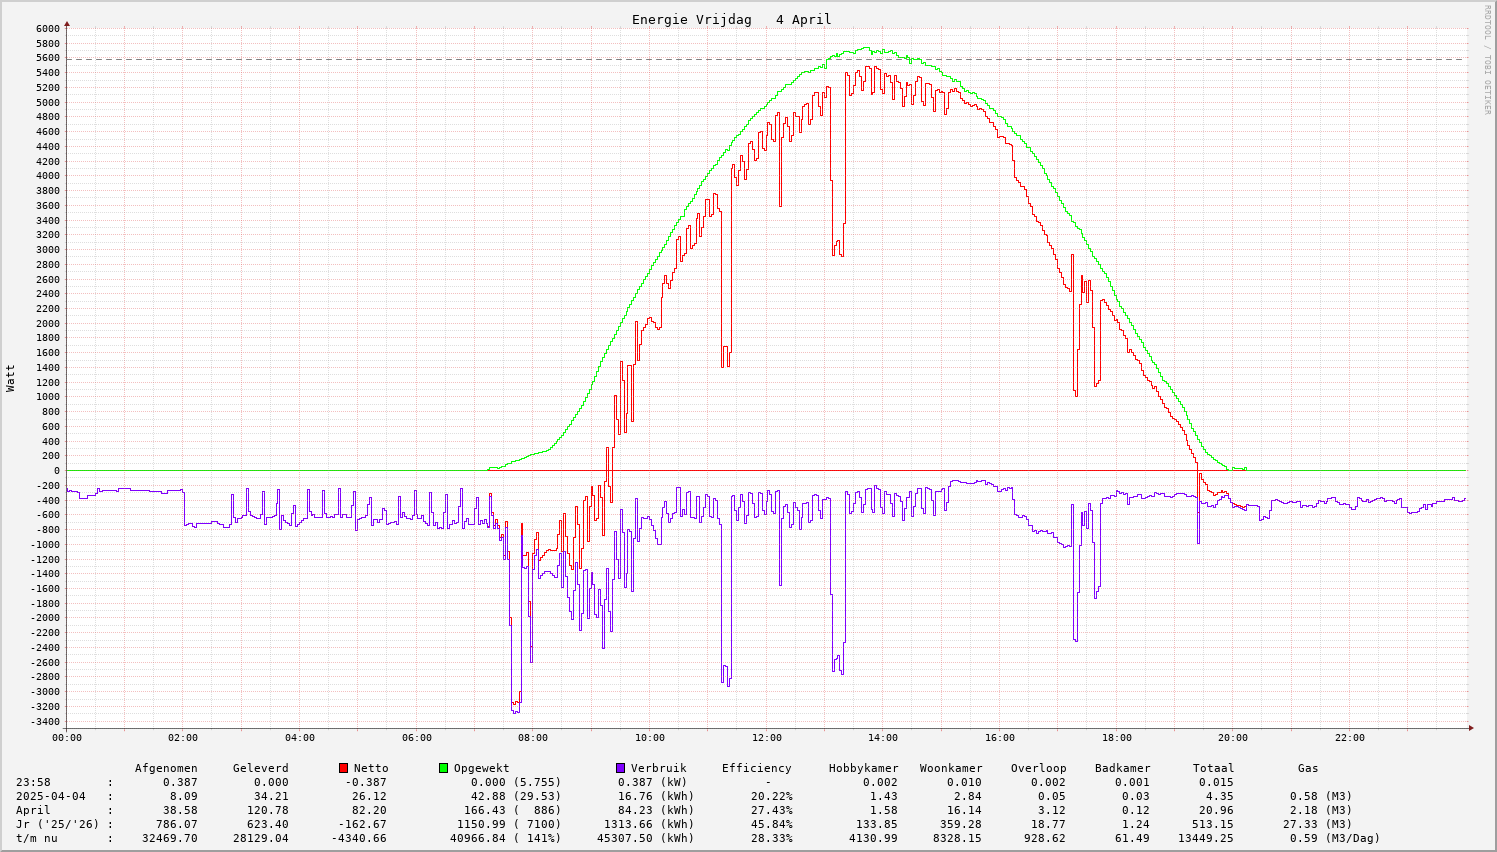Click the Afgenomen column header

click(166, 768)
